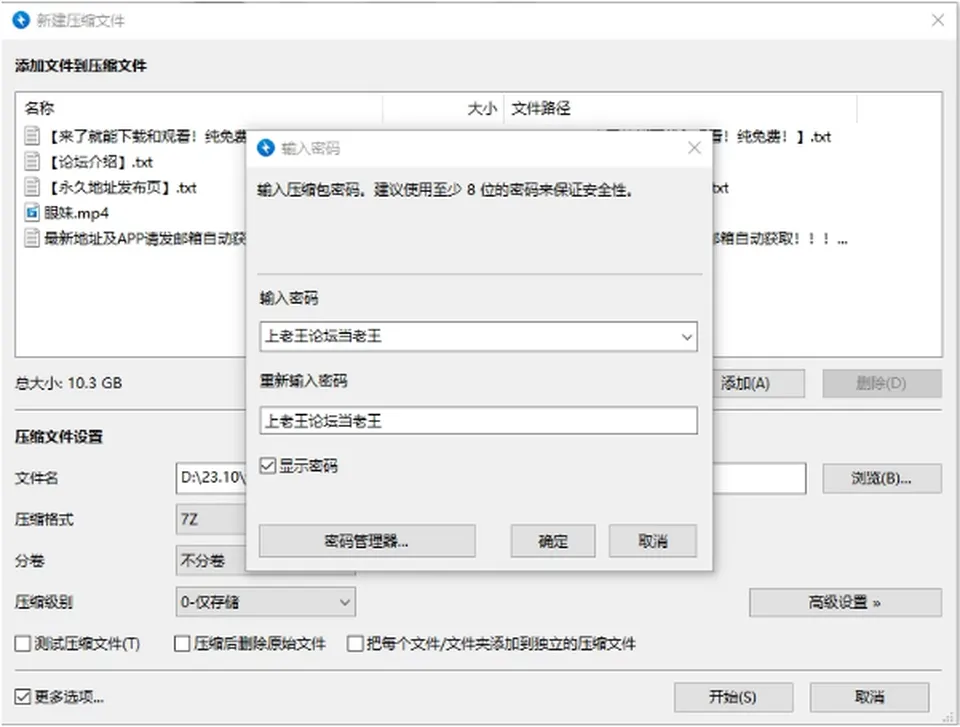Click the text file icon beside 【论坛介绍】.txt
This screenshot has height=727, width=960.
[32, 162]
